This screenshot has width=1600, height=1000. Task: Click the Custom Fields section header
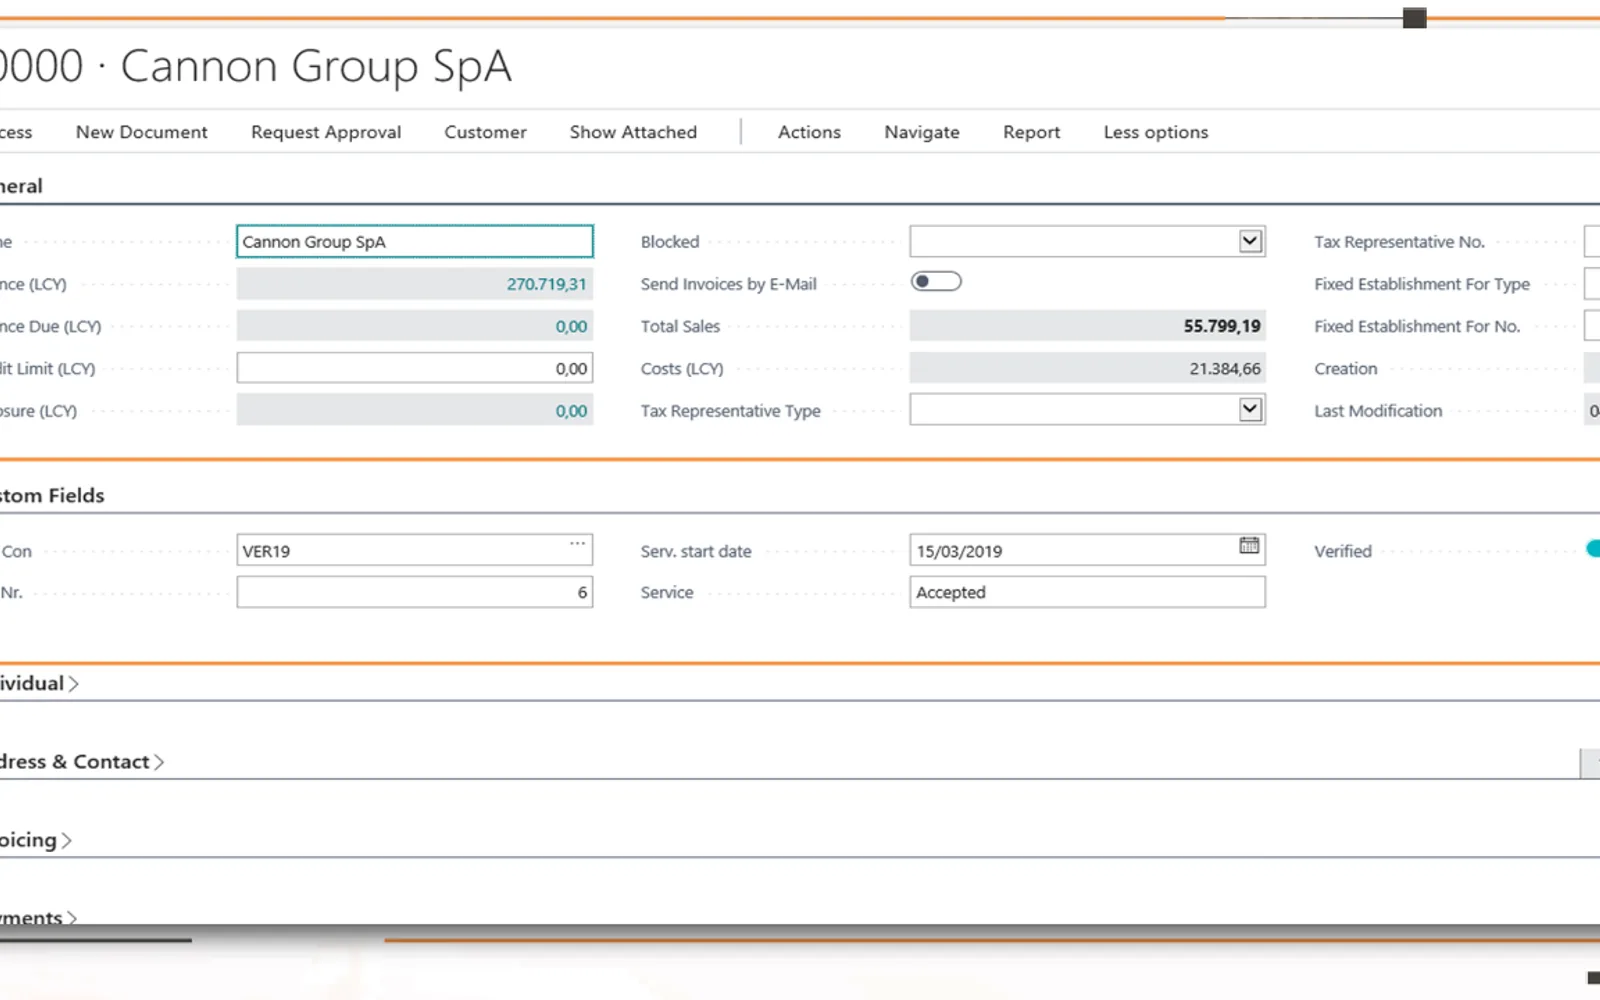point(52,496)
